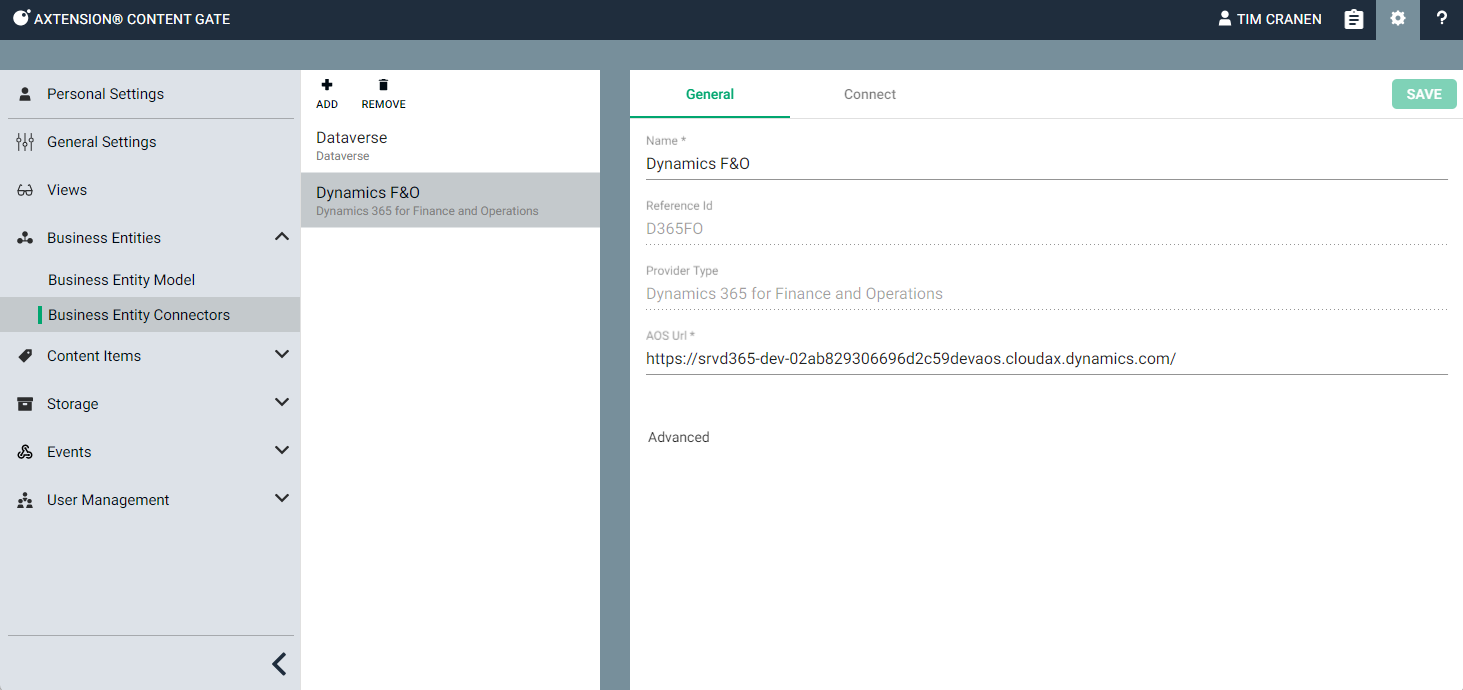Image resolution: width=1463 pixels, height=690 pixels.
Task: Open the help question mark icon
Action: coord(1441,19)
